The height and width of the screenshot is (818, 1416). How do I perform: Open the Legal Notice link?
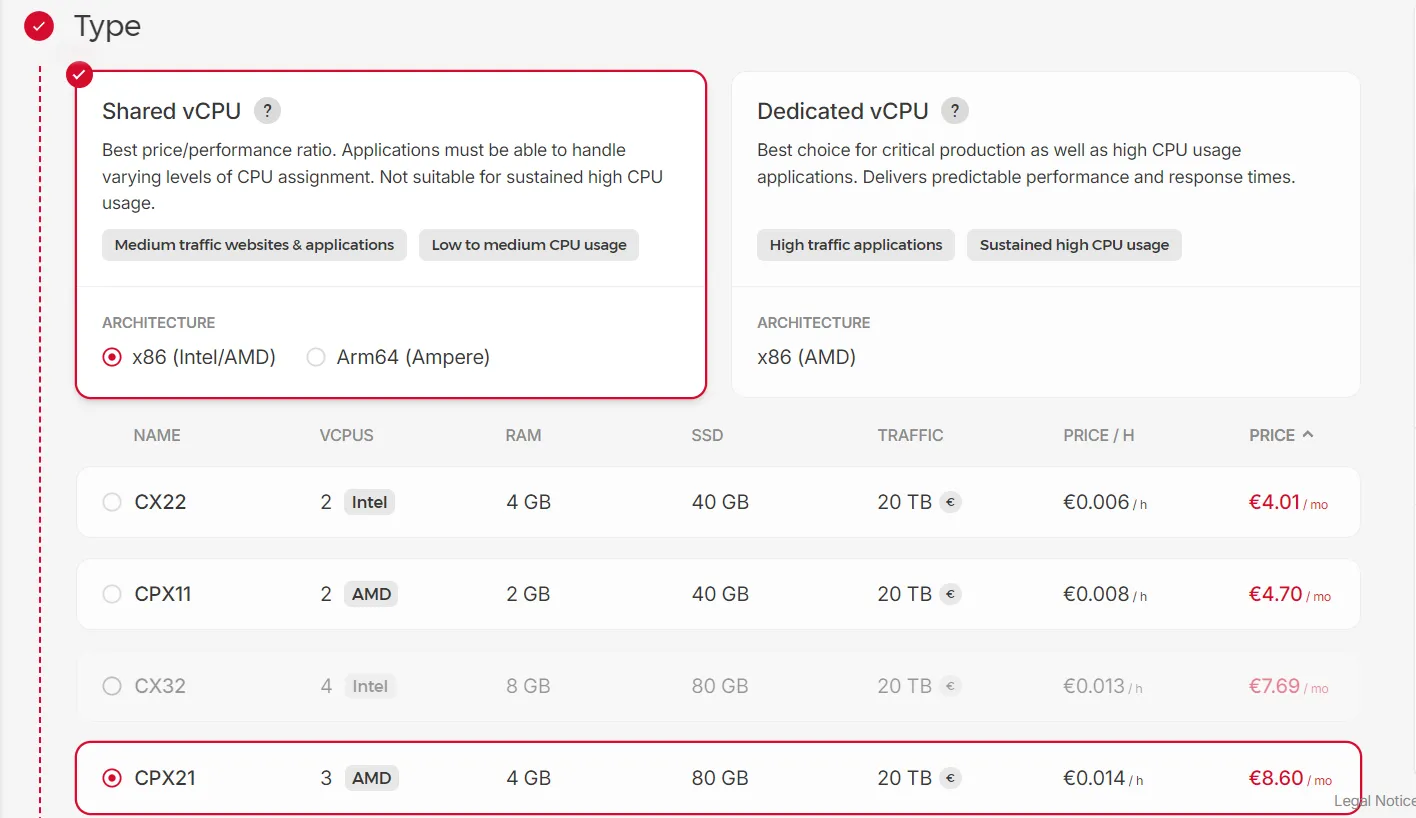coord(1374,801)
